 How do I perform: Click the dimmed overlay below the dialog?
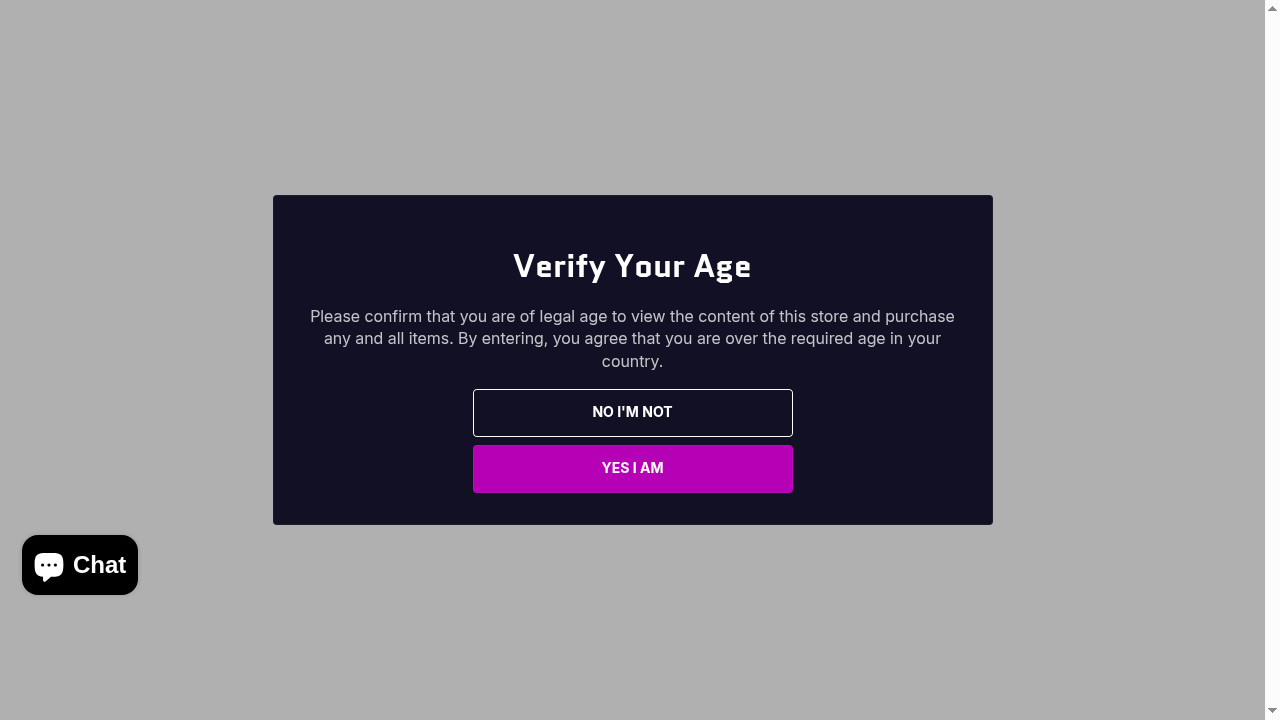632,620
